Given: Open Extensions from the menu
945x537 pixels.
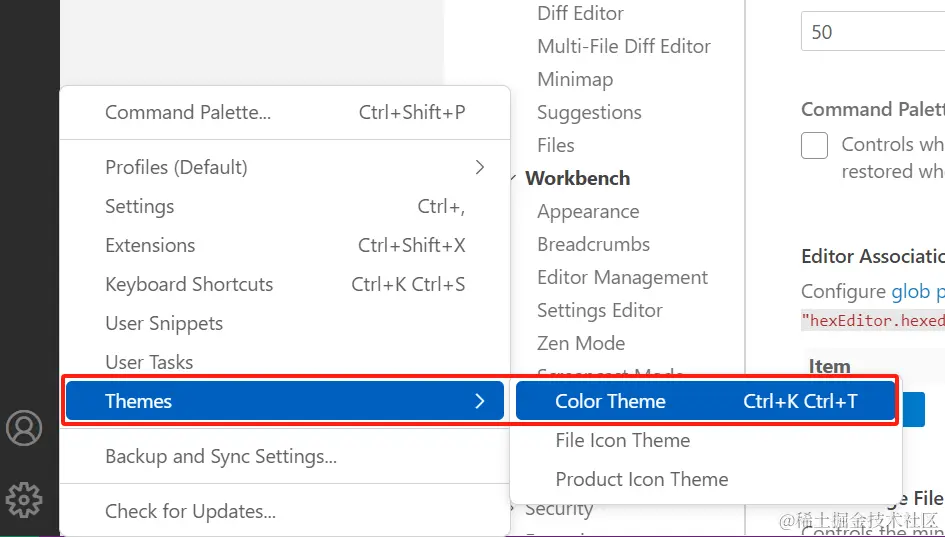Looking at the screenshot, I should 150,245.
